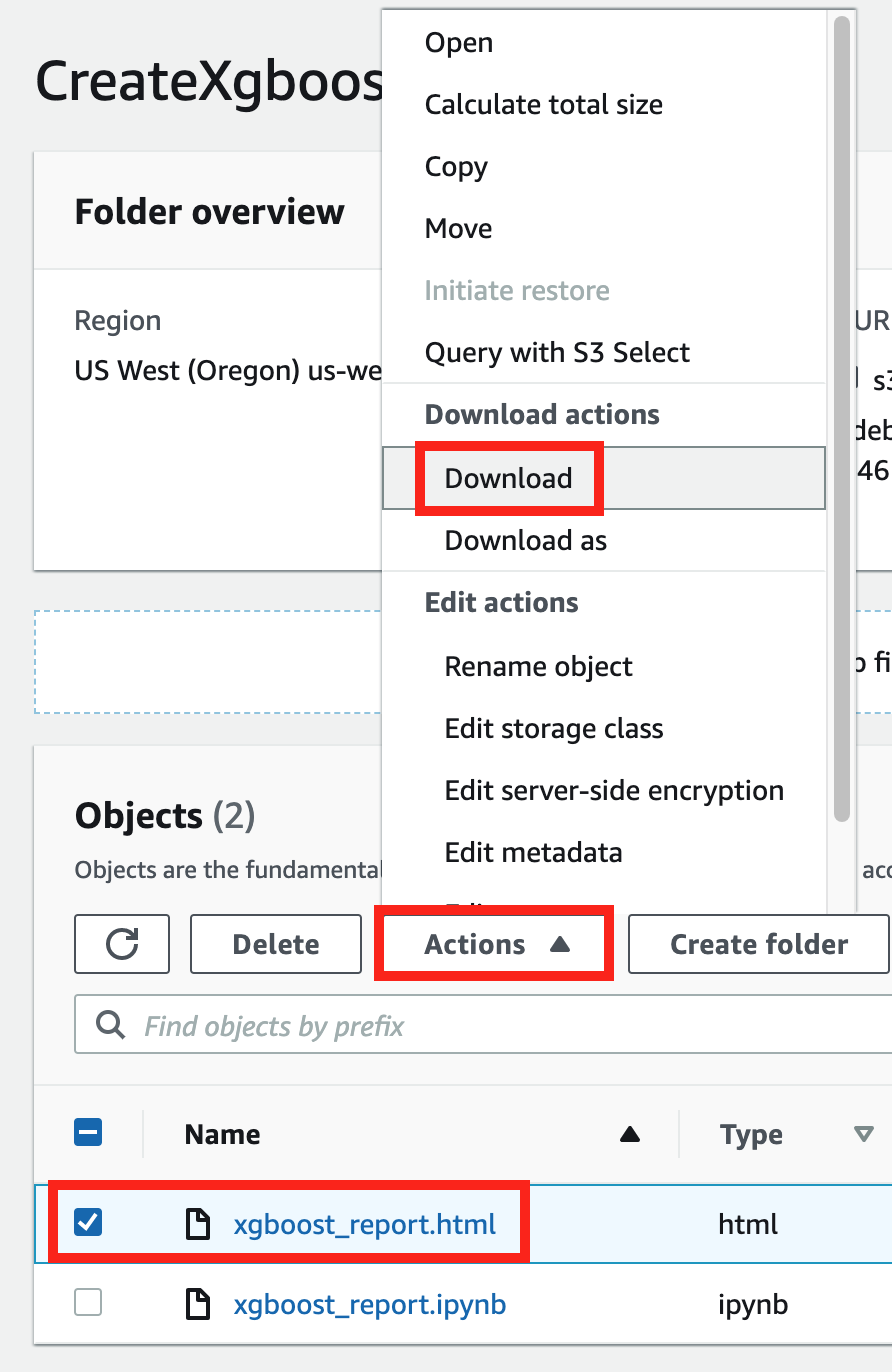This screenshot has width=892, height=1372.
Task: Select Query with S3 Select
Action: 557,352
